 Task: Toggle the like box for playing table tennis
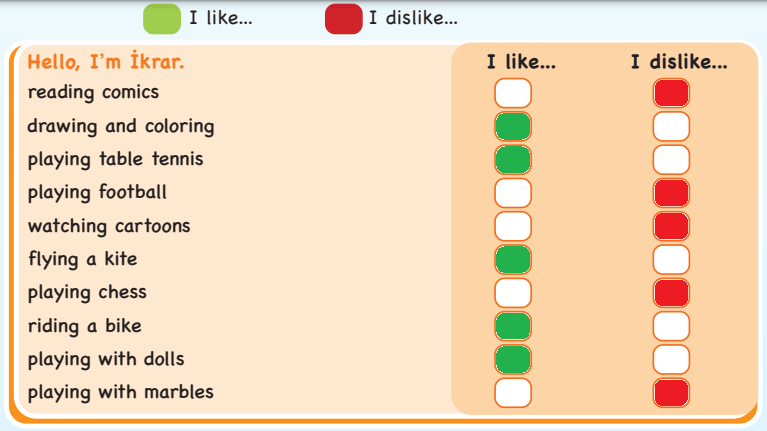513,160
